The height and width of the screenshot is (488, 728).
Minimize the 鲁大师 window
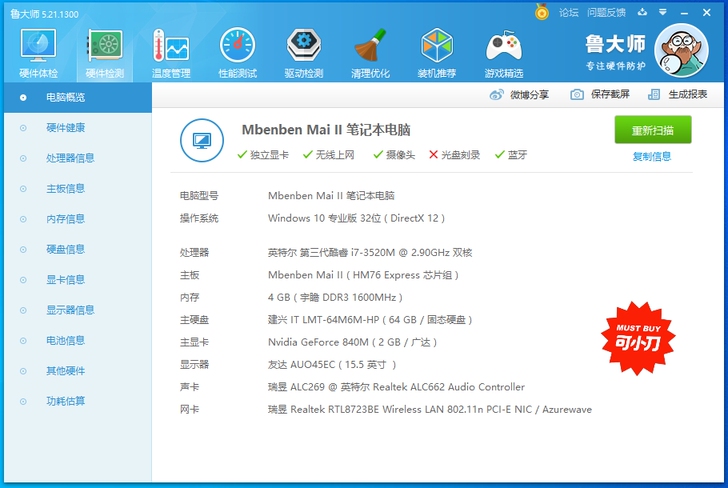(x=684, y=13)
